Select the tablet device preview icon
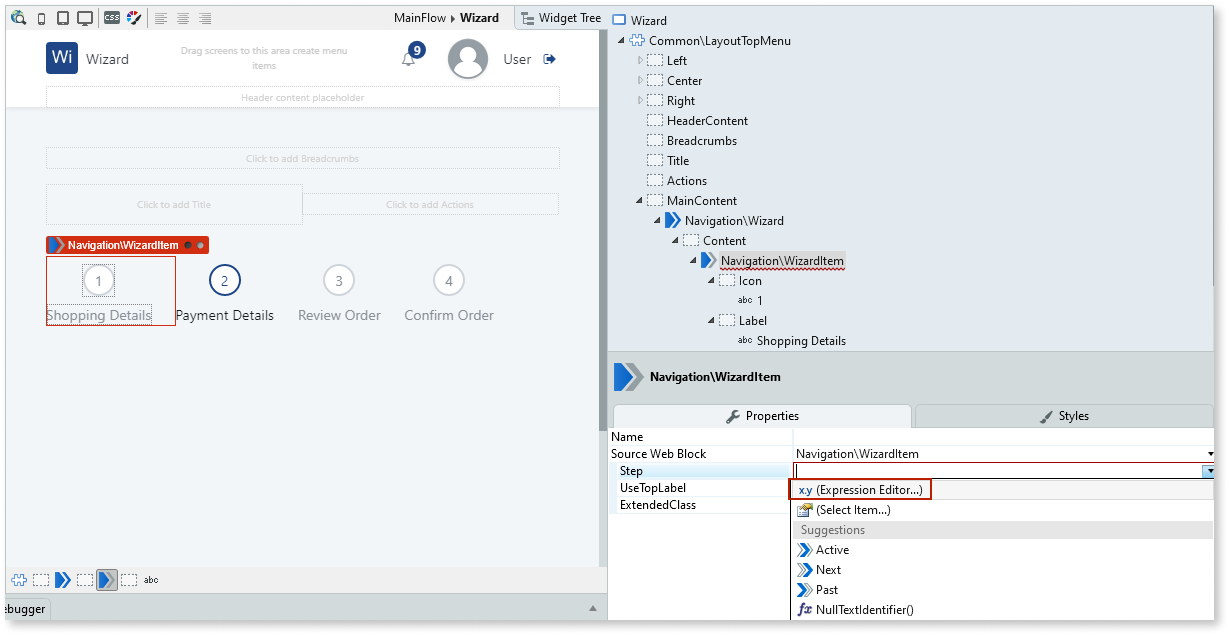1229x635 pixels. point(63,17)
